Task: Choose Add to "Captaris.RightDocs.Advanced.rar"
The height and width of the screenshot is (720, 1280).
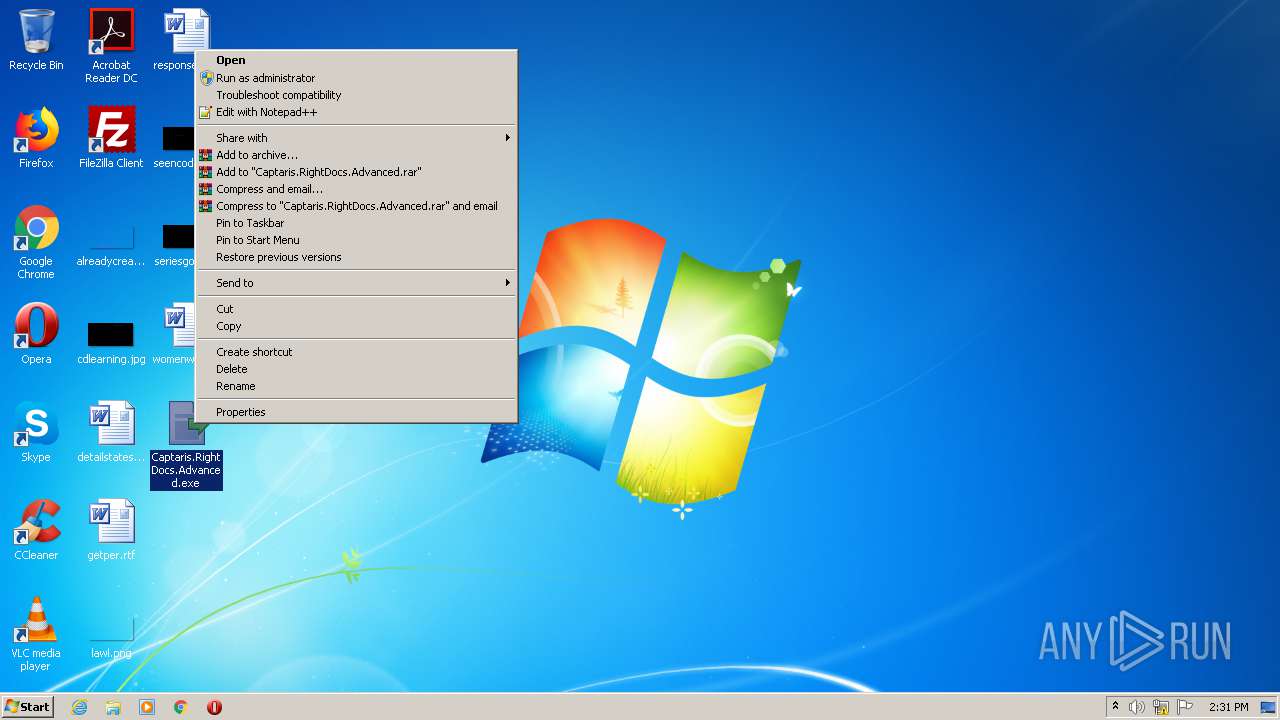Action: pos(356,172)
